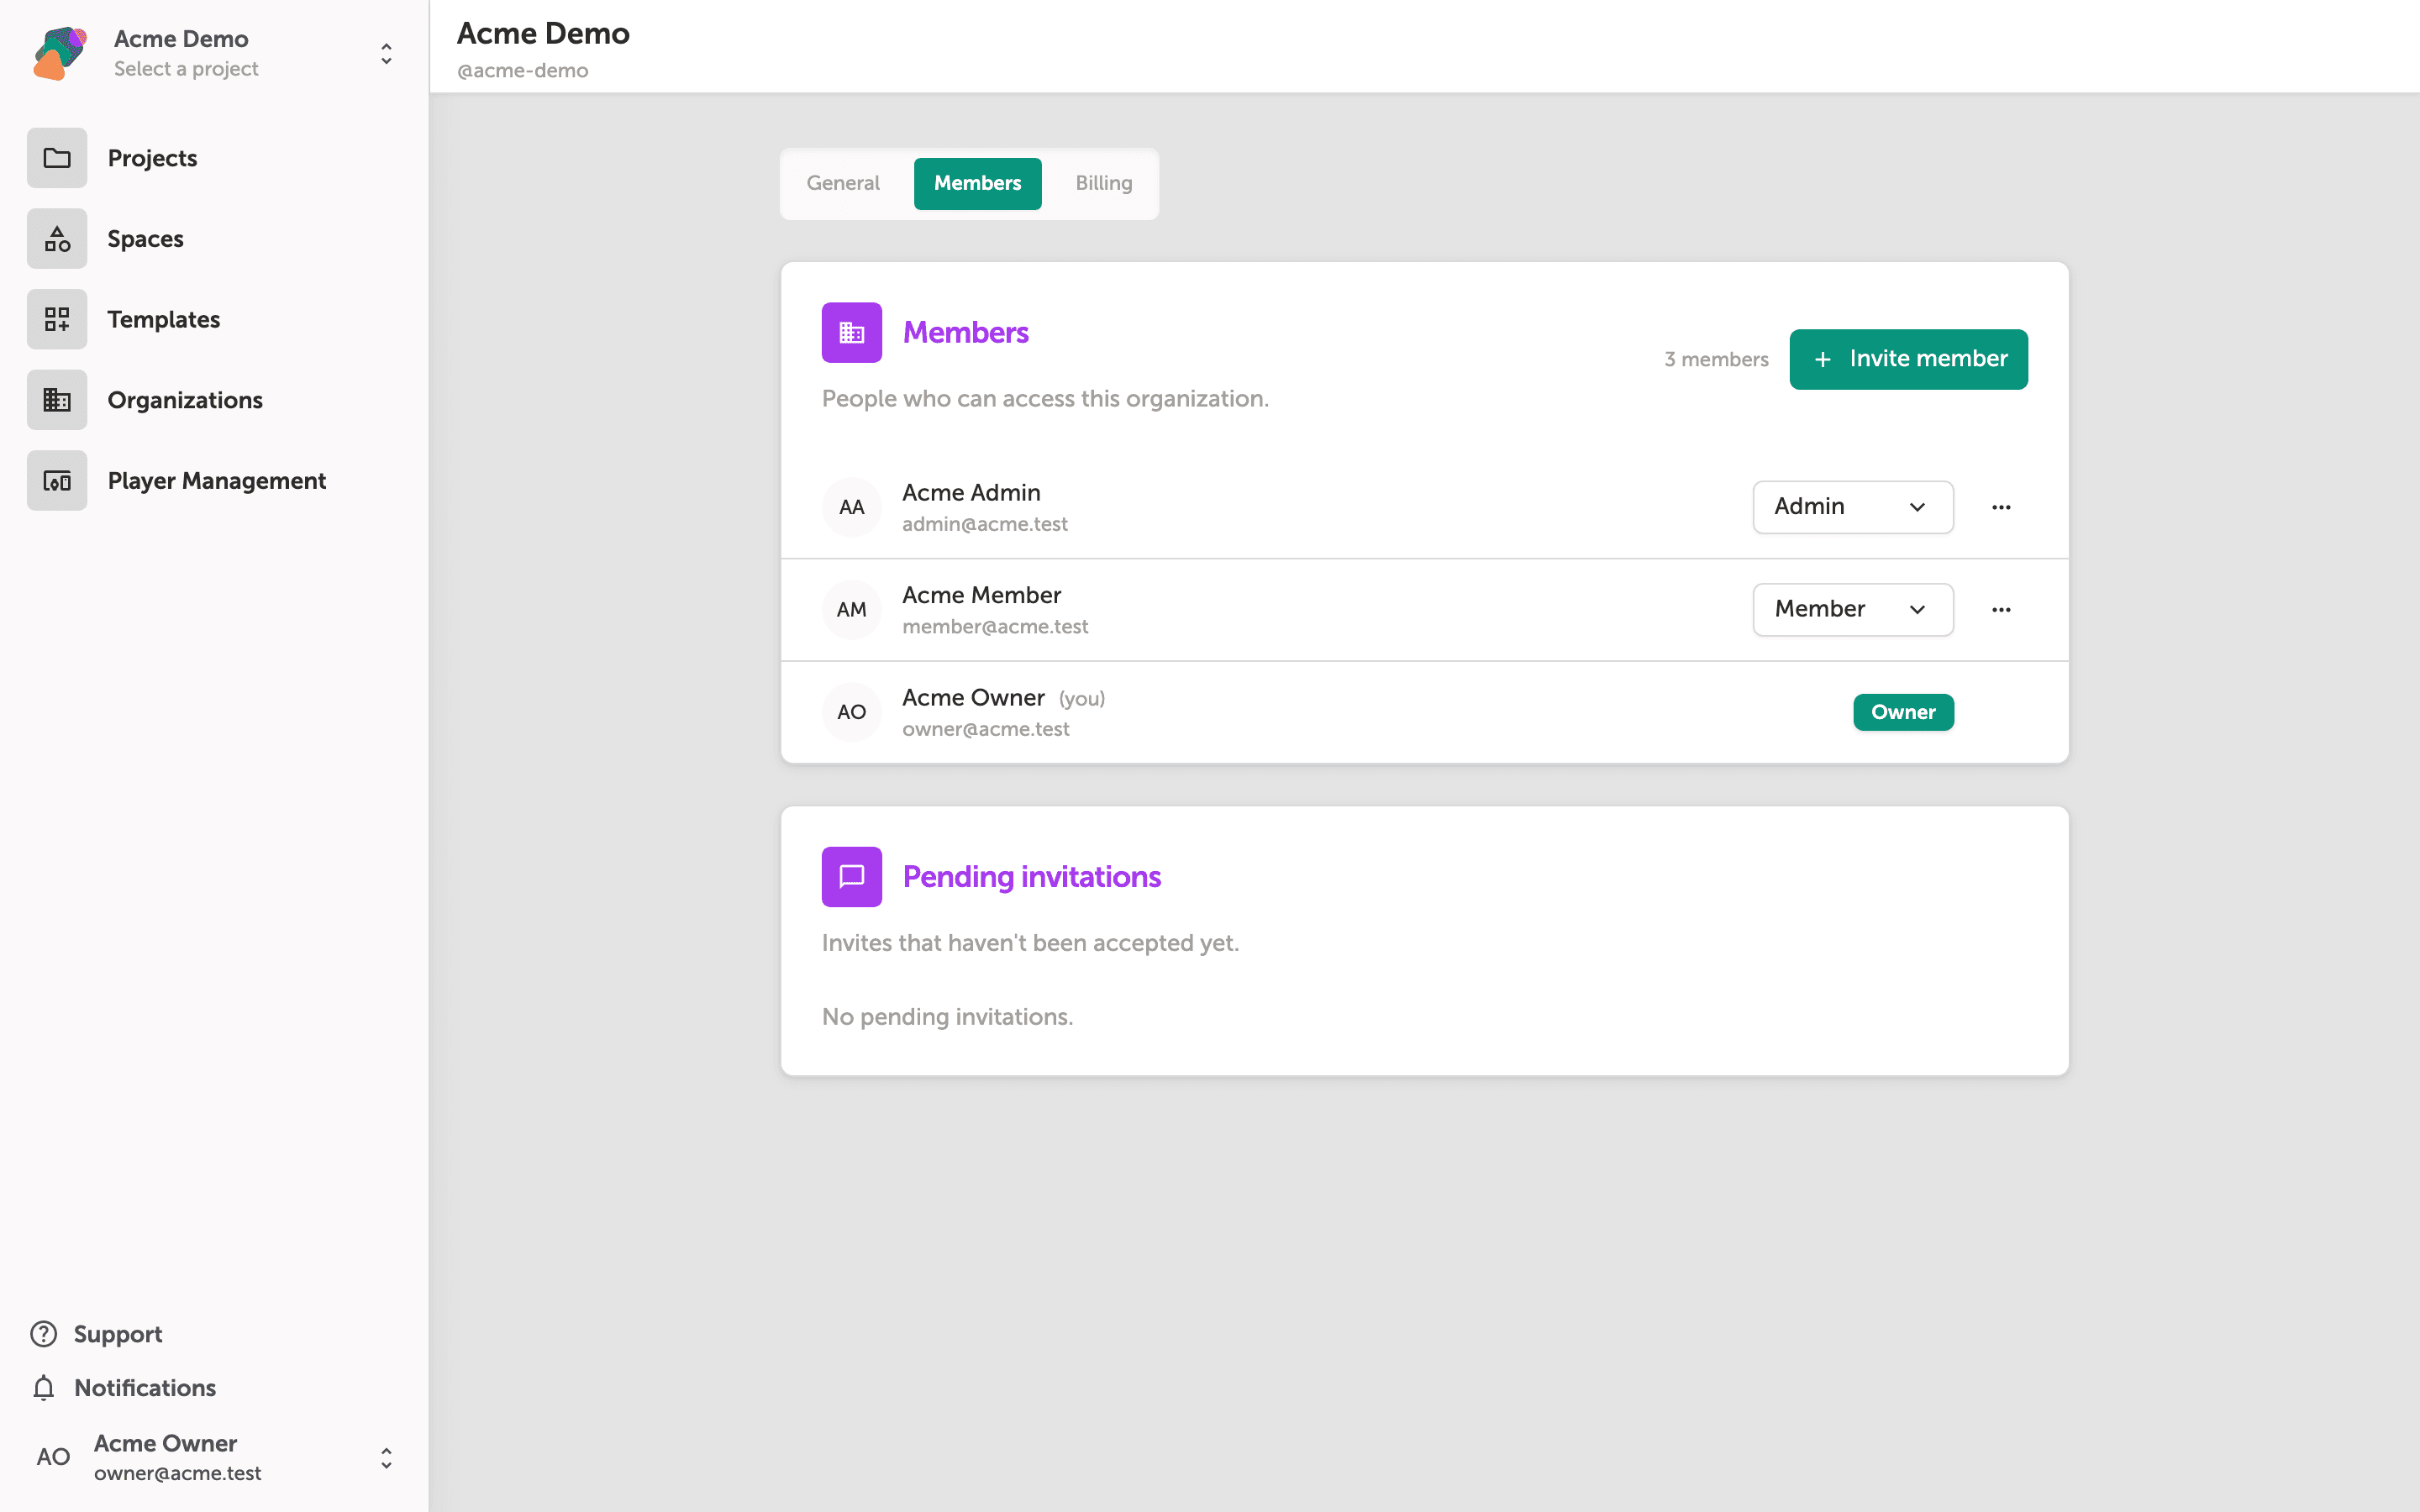
Task: Click the Acme Owner name in members list
Action: [x=973, y=697]
